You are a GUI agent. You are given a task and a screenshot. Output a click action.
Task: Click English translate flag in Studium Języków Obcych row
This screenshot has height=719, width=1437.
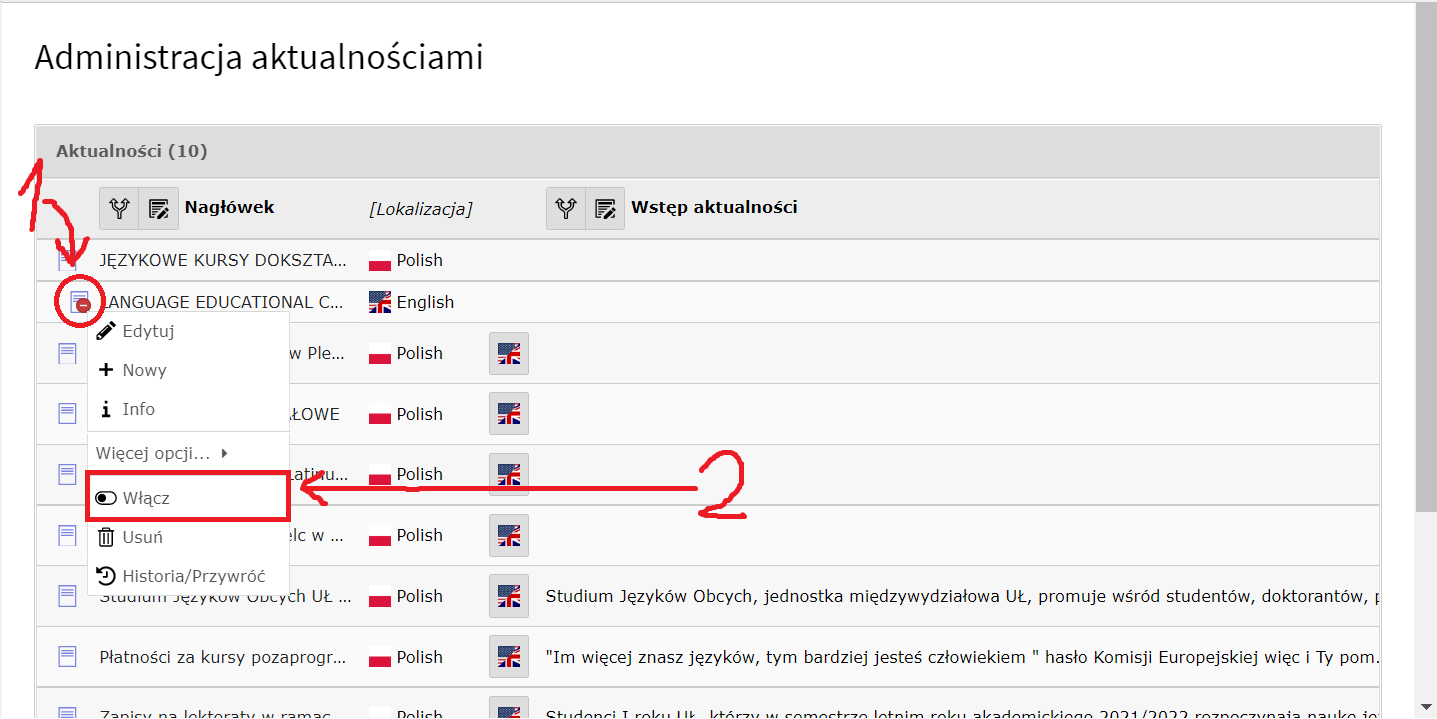pyautogui.click(x=509, y=596)
